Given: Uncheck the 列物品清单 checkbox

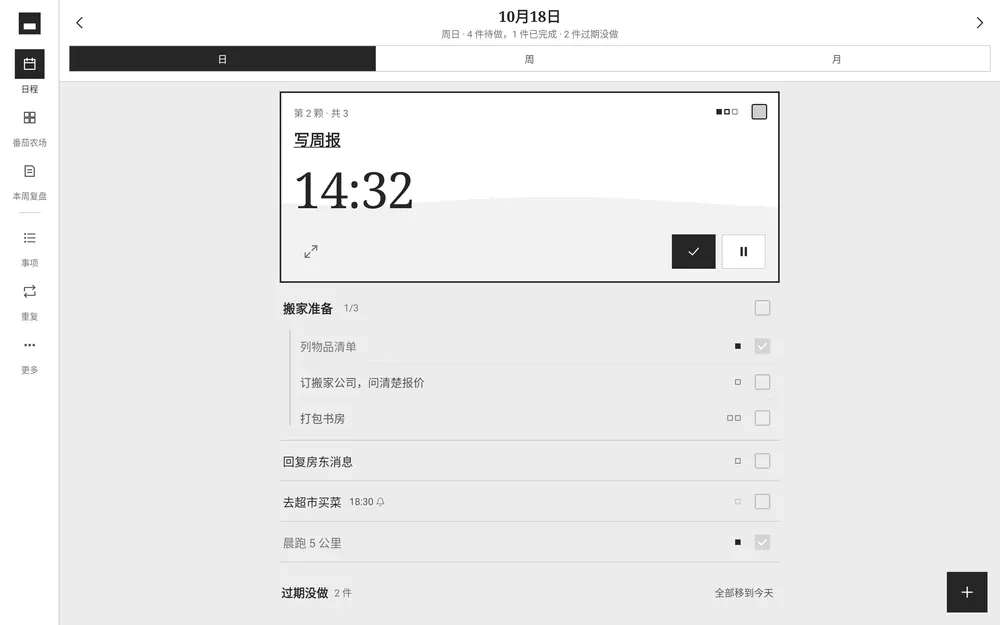Looking at the screenshot, I should 762,346.
